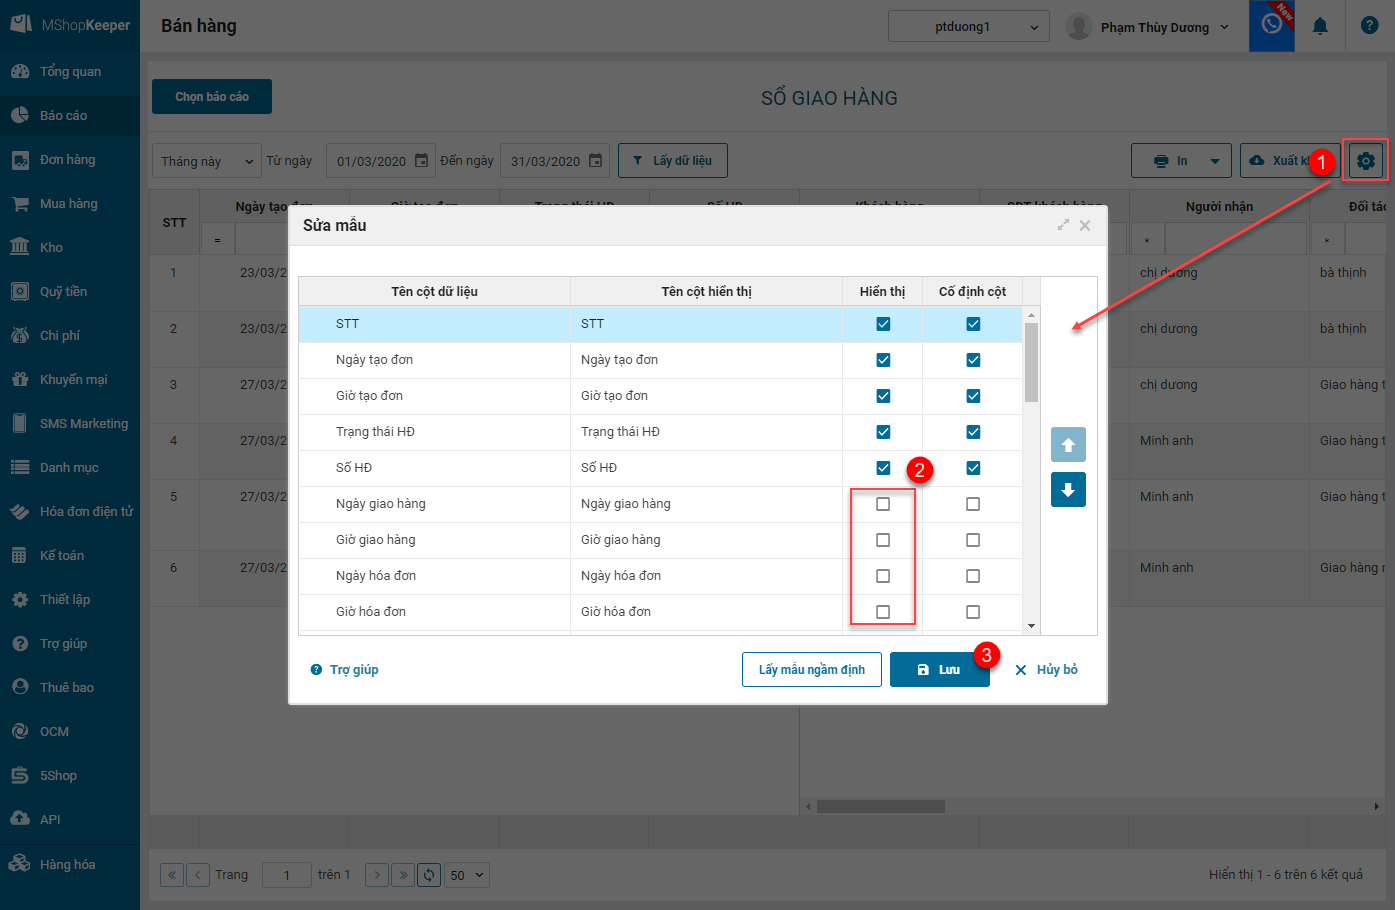Move selected column up with arrow
The height and width of the screenshot is (910, 1395).
pos(1068,444)
